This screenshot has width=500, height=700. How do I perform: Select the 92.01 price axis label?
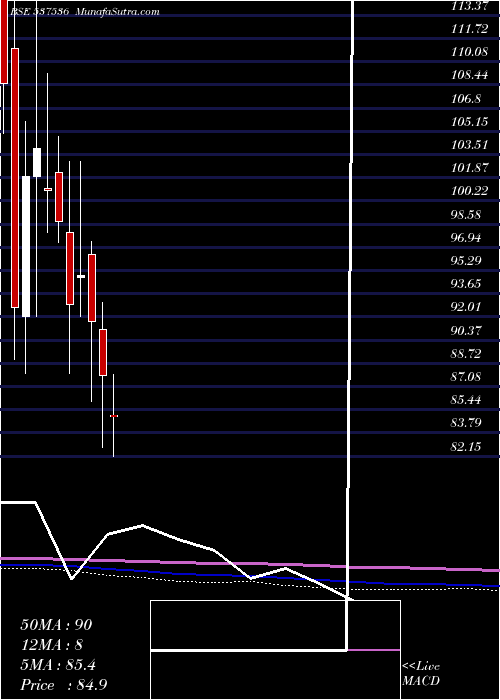[466, 307]
